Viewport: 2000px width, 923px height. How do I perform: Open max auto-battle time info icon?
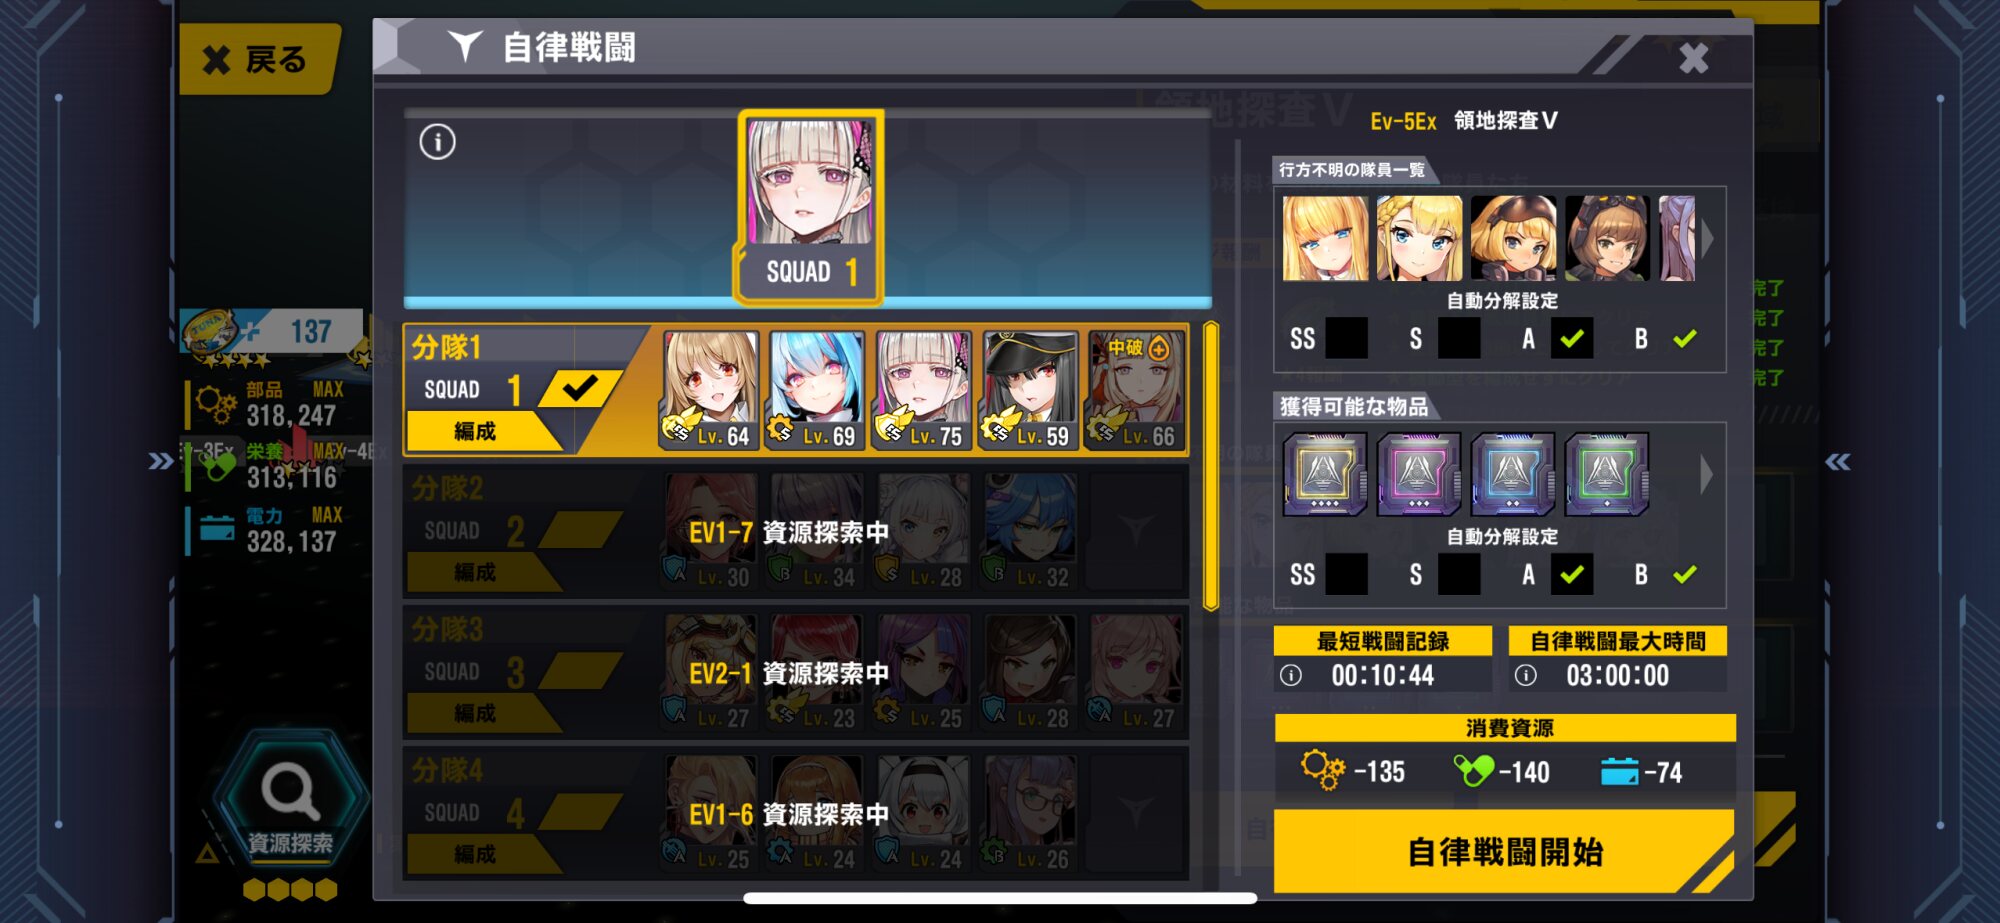(x=1526, y=676)
